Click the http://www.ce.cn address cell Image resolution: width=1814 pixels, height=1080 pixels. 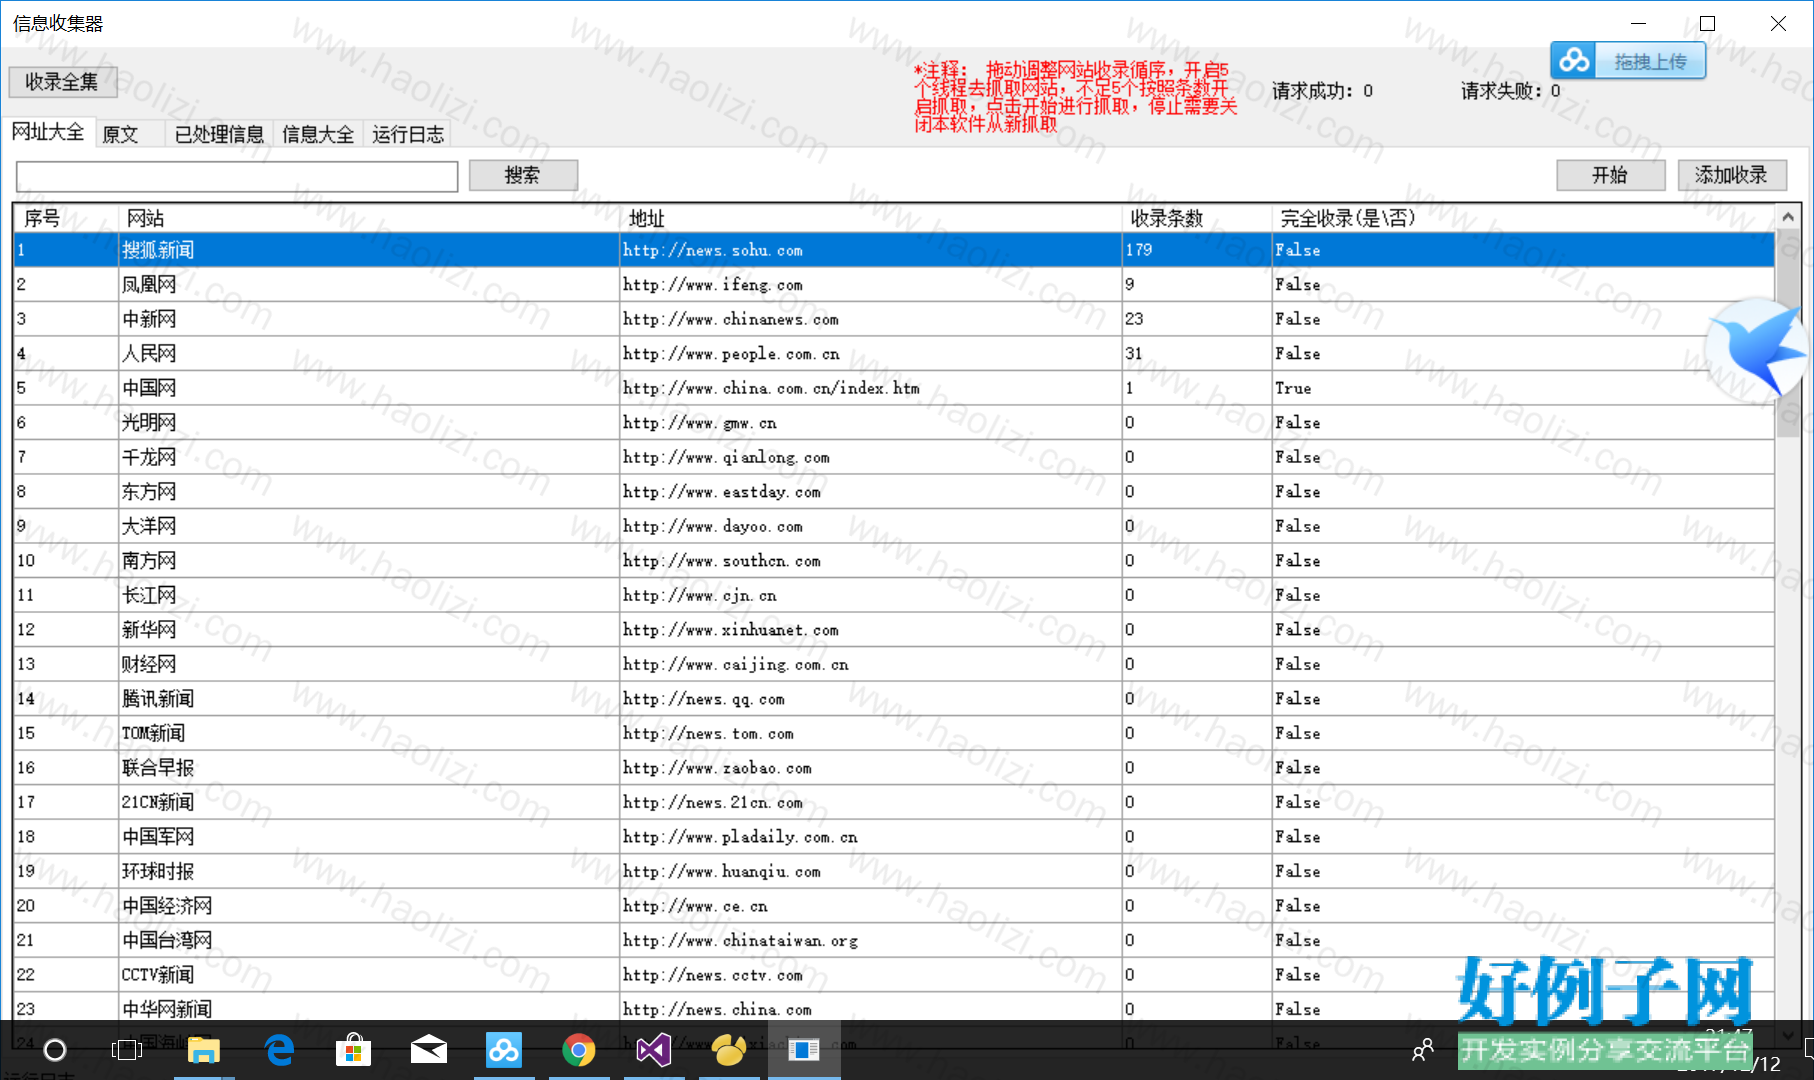click(871, 906)
